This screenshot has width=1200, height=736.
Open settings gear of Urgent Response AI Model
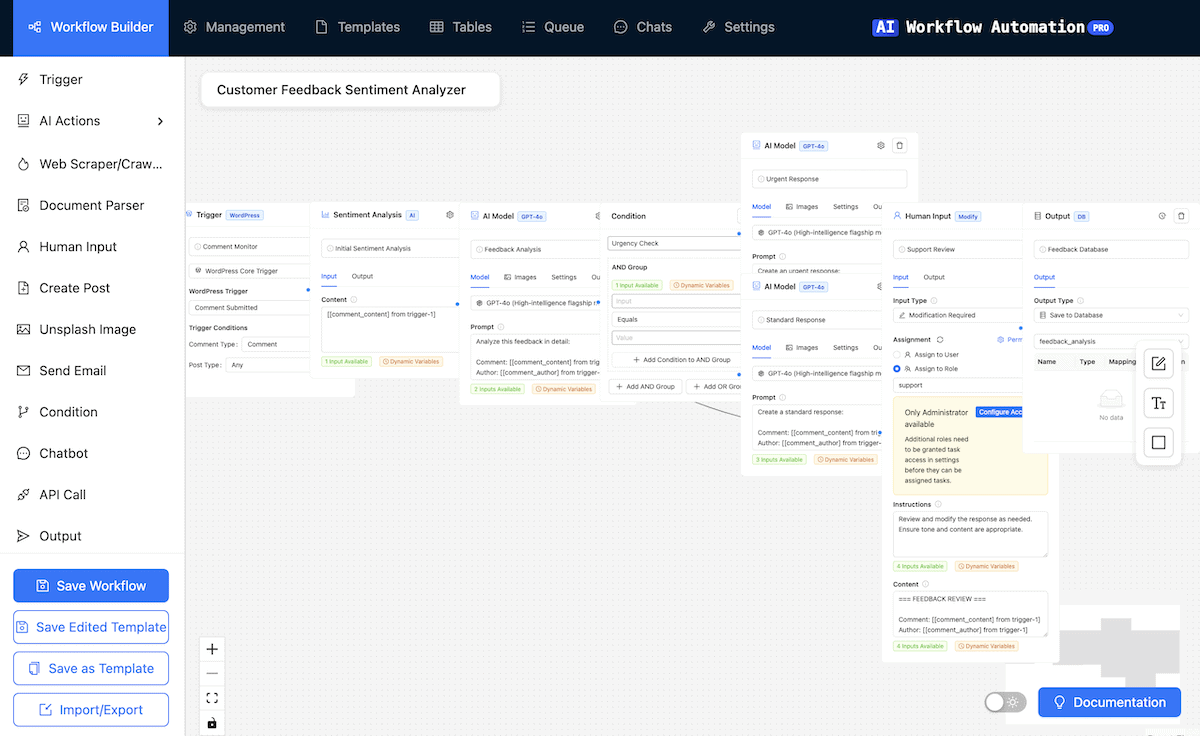[x=881, y=145]
